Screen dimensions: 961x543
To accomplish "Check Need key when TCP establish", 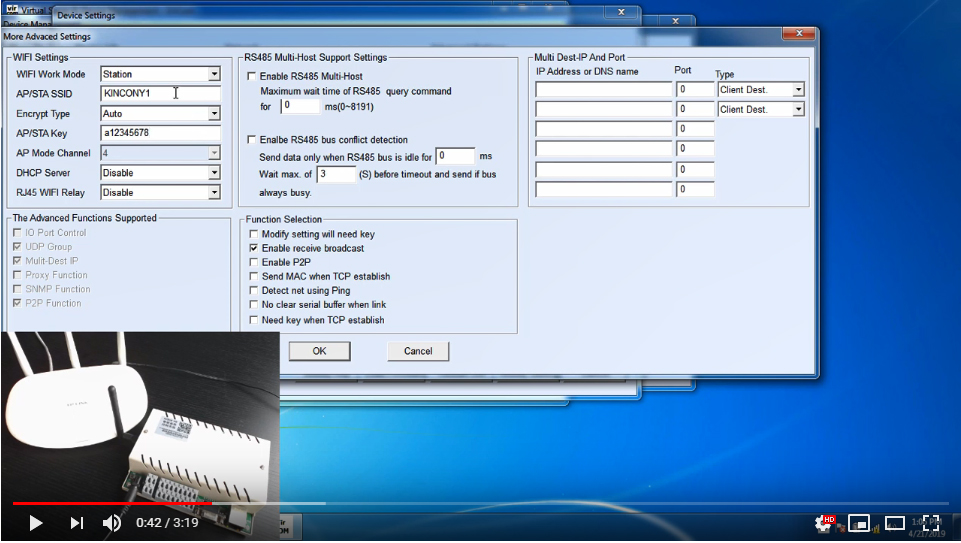I will pyautogui.click(x=254, y=320).
